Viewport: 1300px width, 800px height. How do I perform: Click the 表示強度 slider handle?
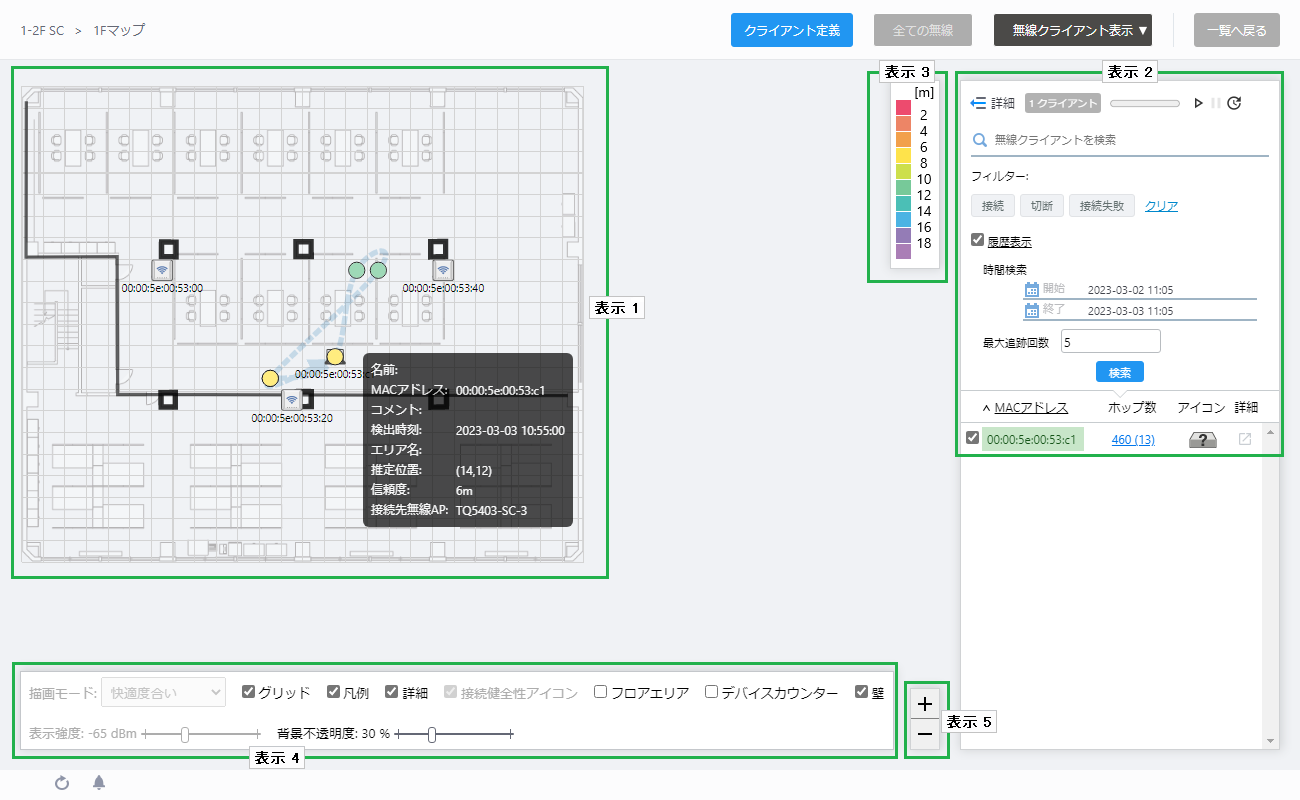pos(185,735)
